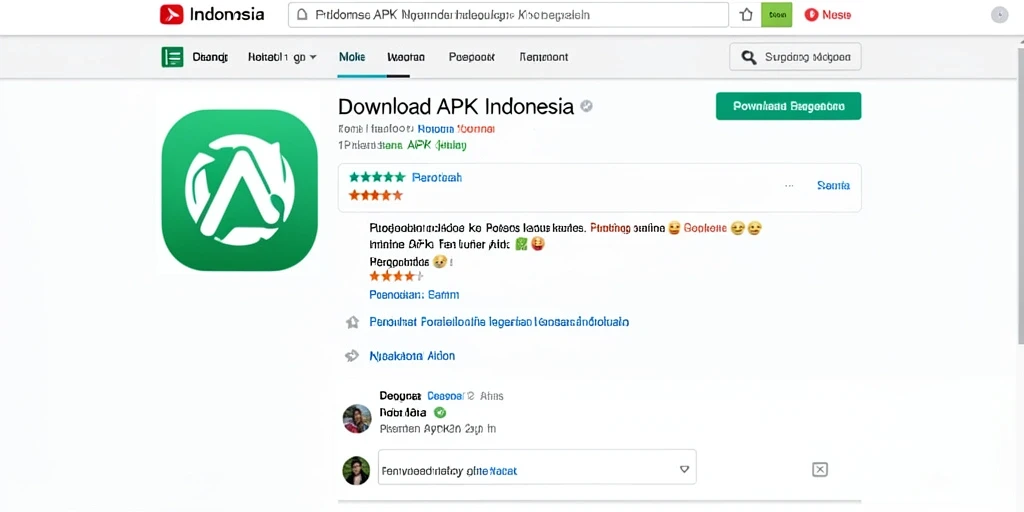Click the Download APK Indonesia title

(456, 106)
